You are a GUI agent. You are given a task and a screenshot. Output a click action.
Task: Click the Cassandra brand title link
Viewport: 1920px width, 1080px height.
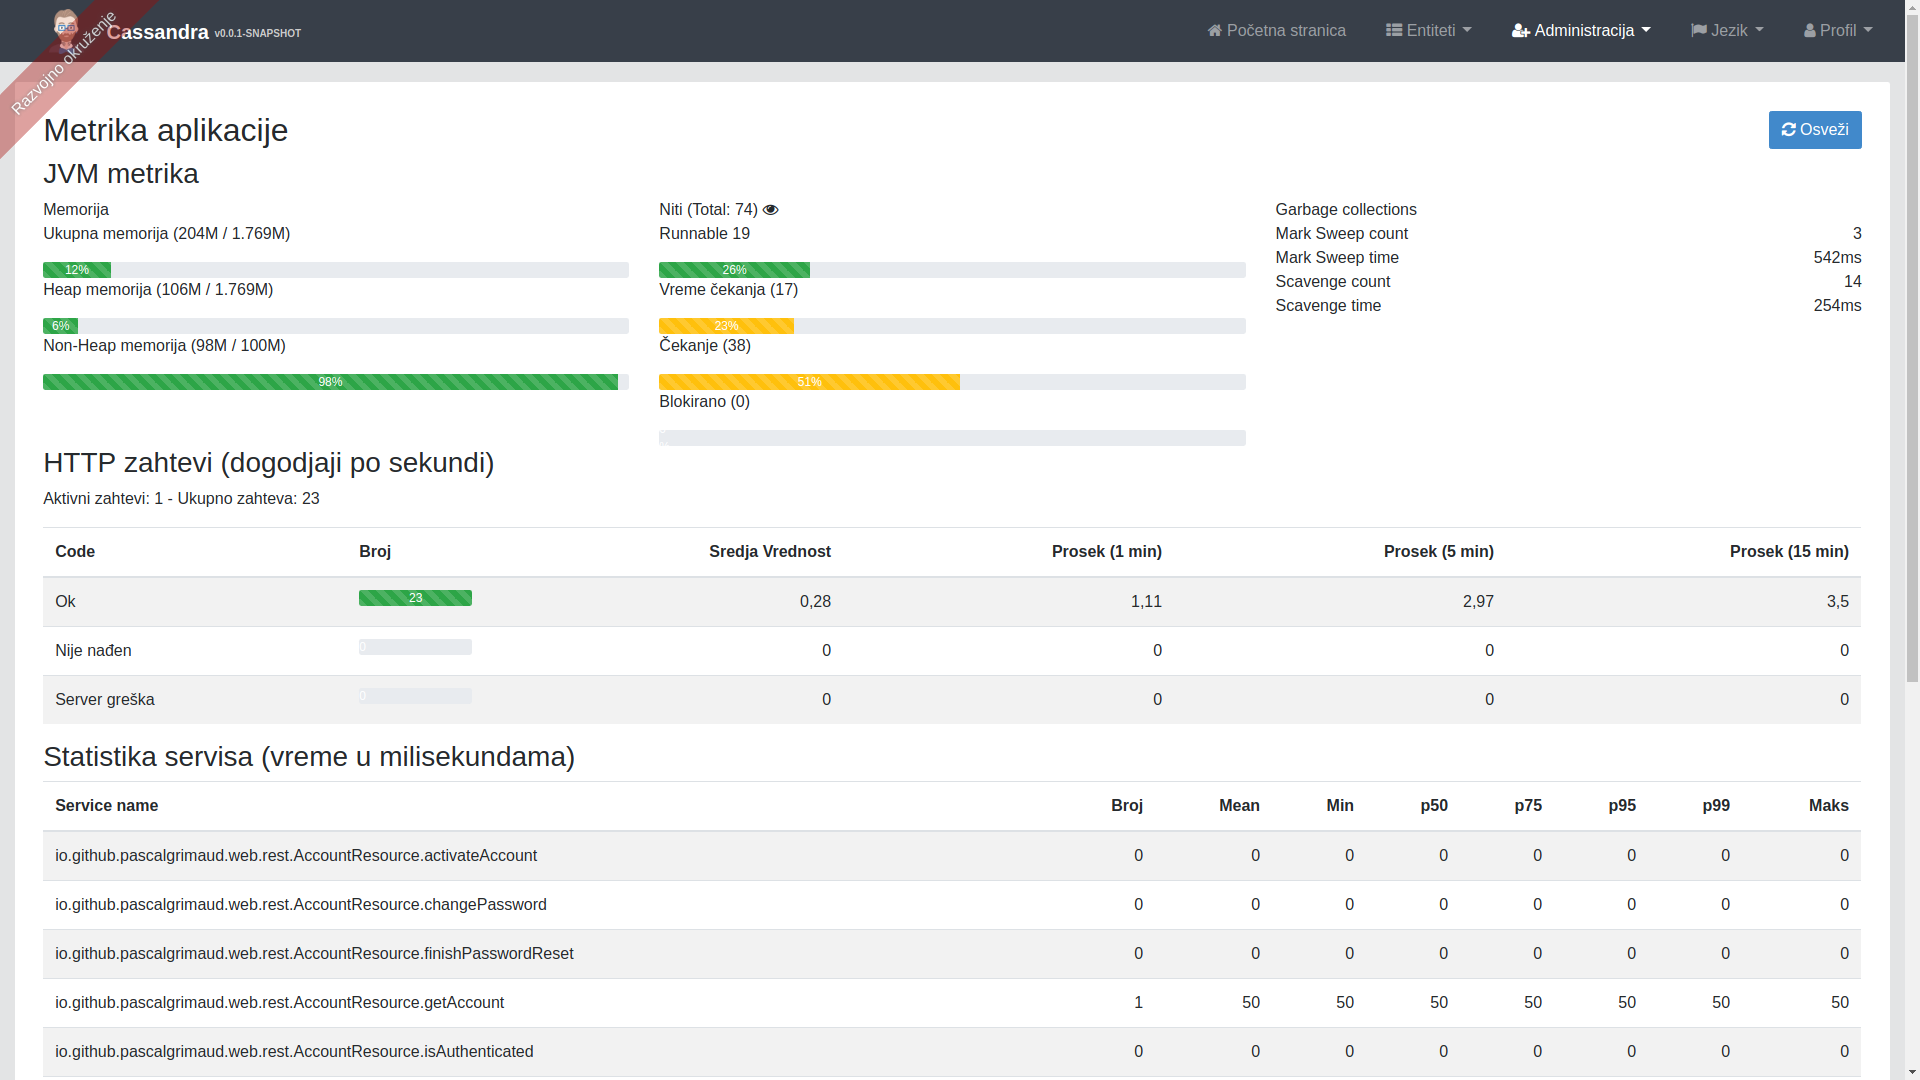tap(157, 32)
